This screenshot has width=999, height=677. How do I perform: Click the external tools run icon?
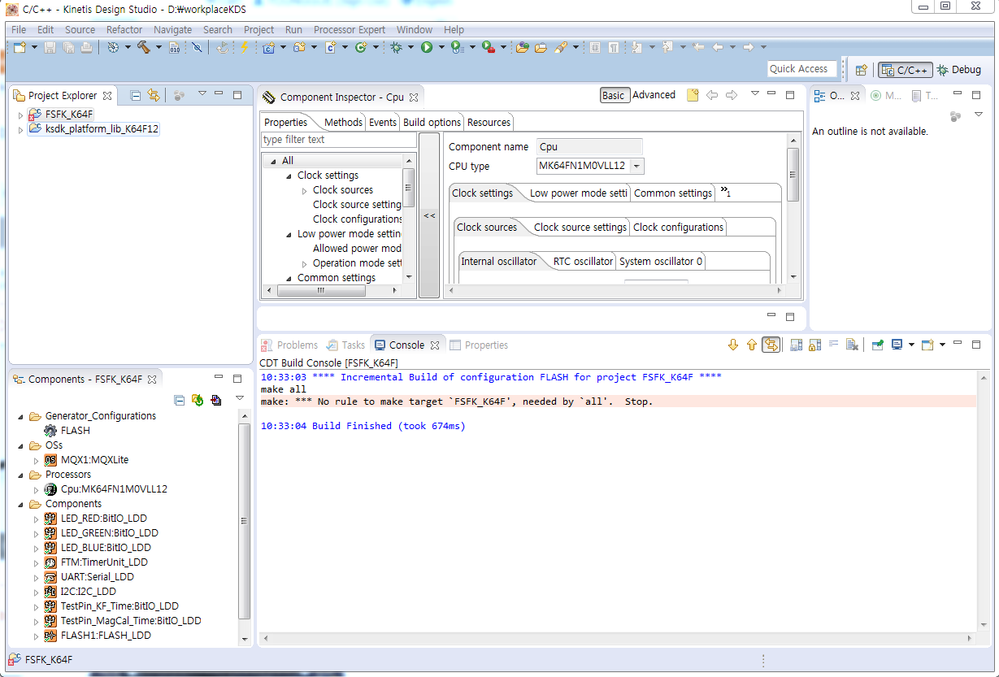(x=489, y=48)
